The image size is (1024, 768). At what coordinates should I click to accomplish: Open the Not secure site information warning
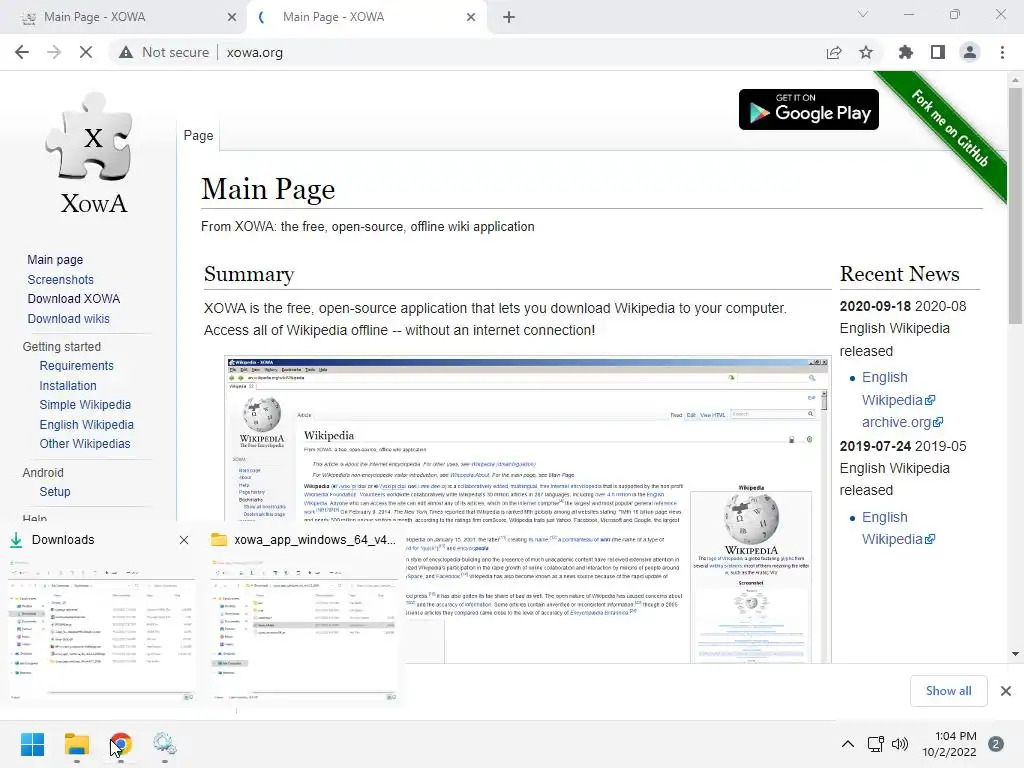164,52
